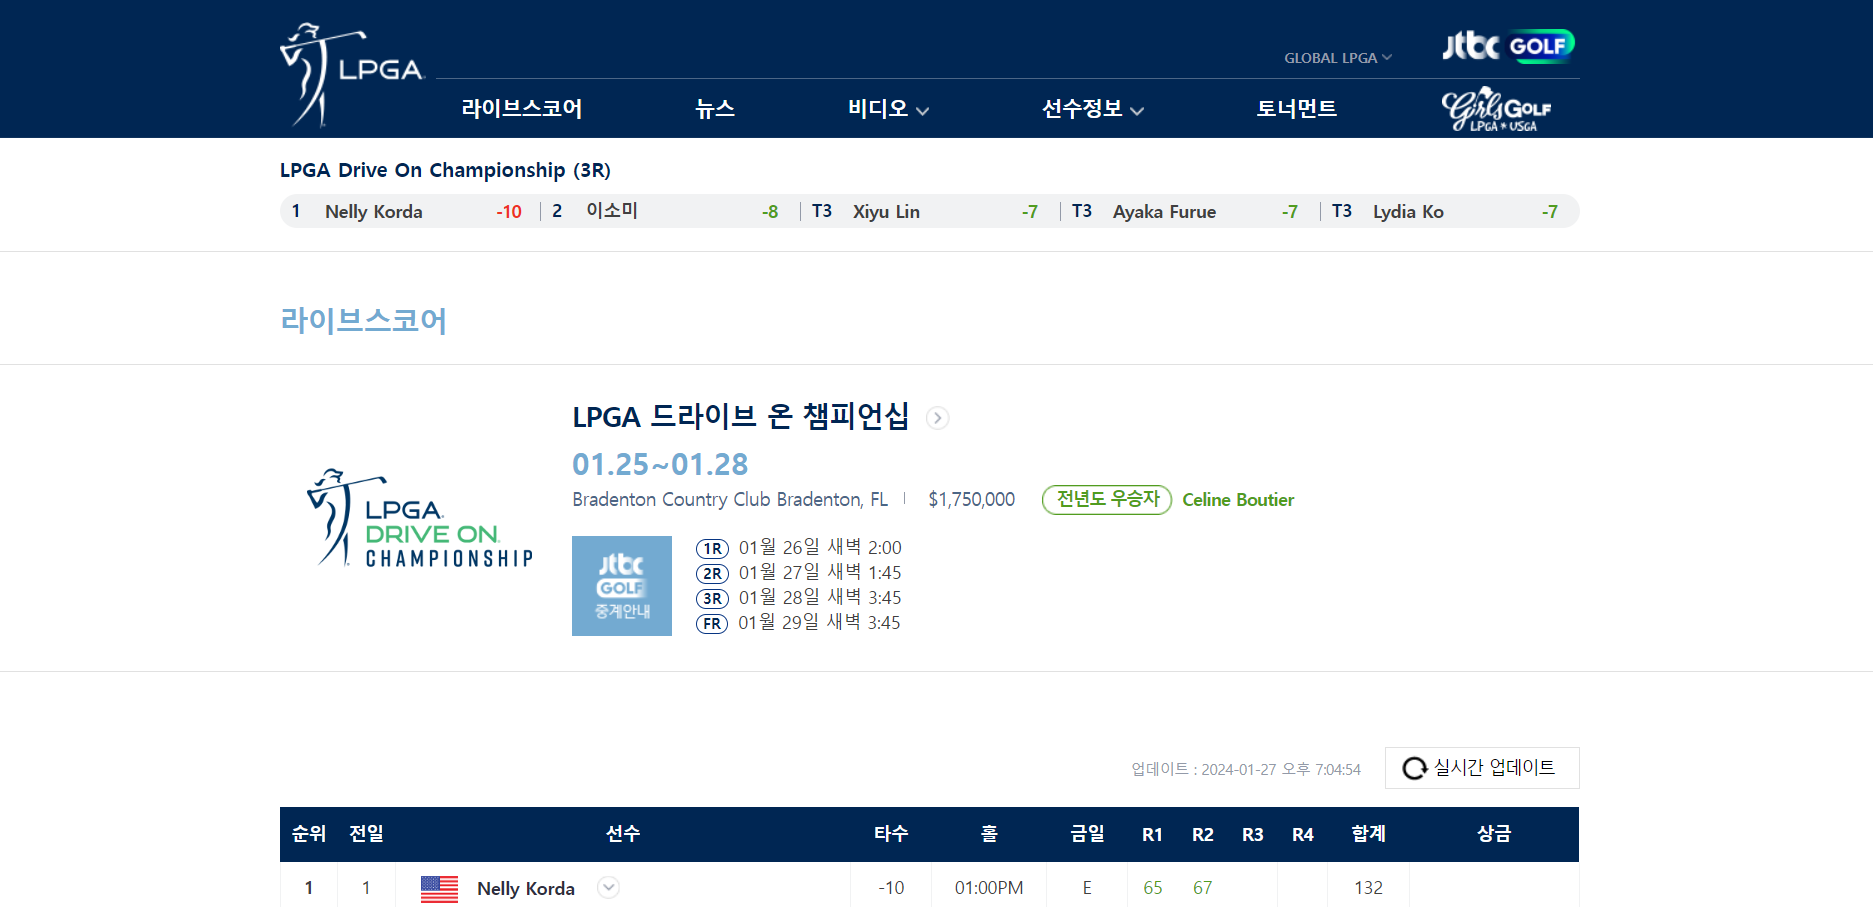Click the 전일 column header

pyautogui.click(x=367, y=834)
